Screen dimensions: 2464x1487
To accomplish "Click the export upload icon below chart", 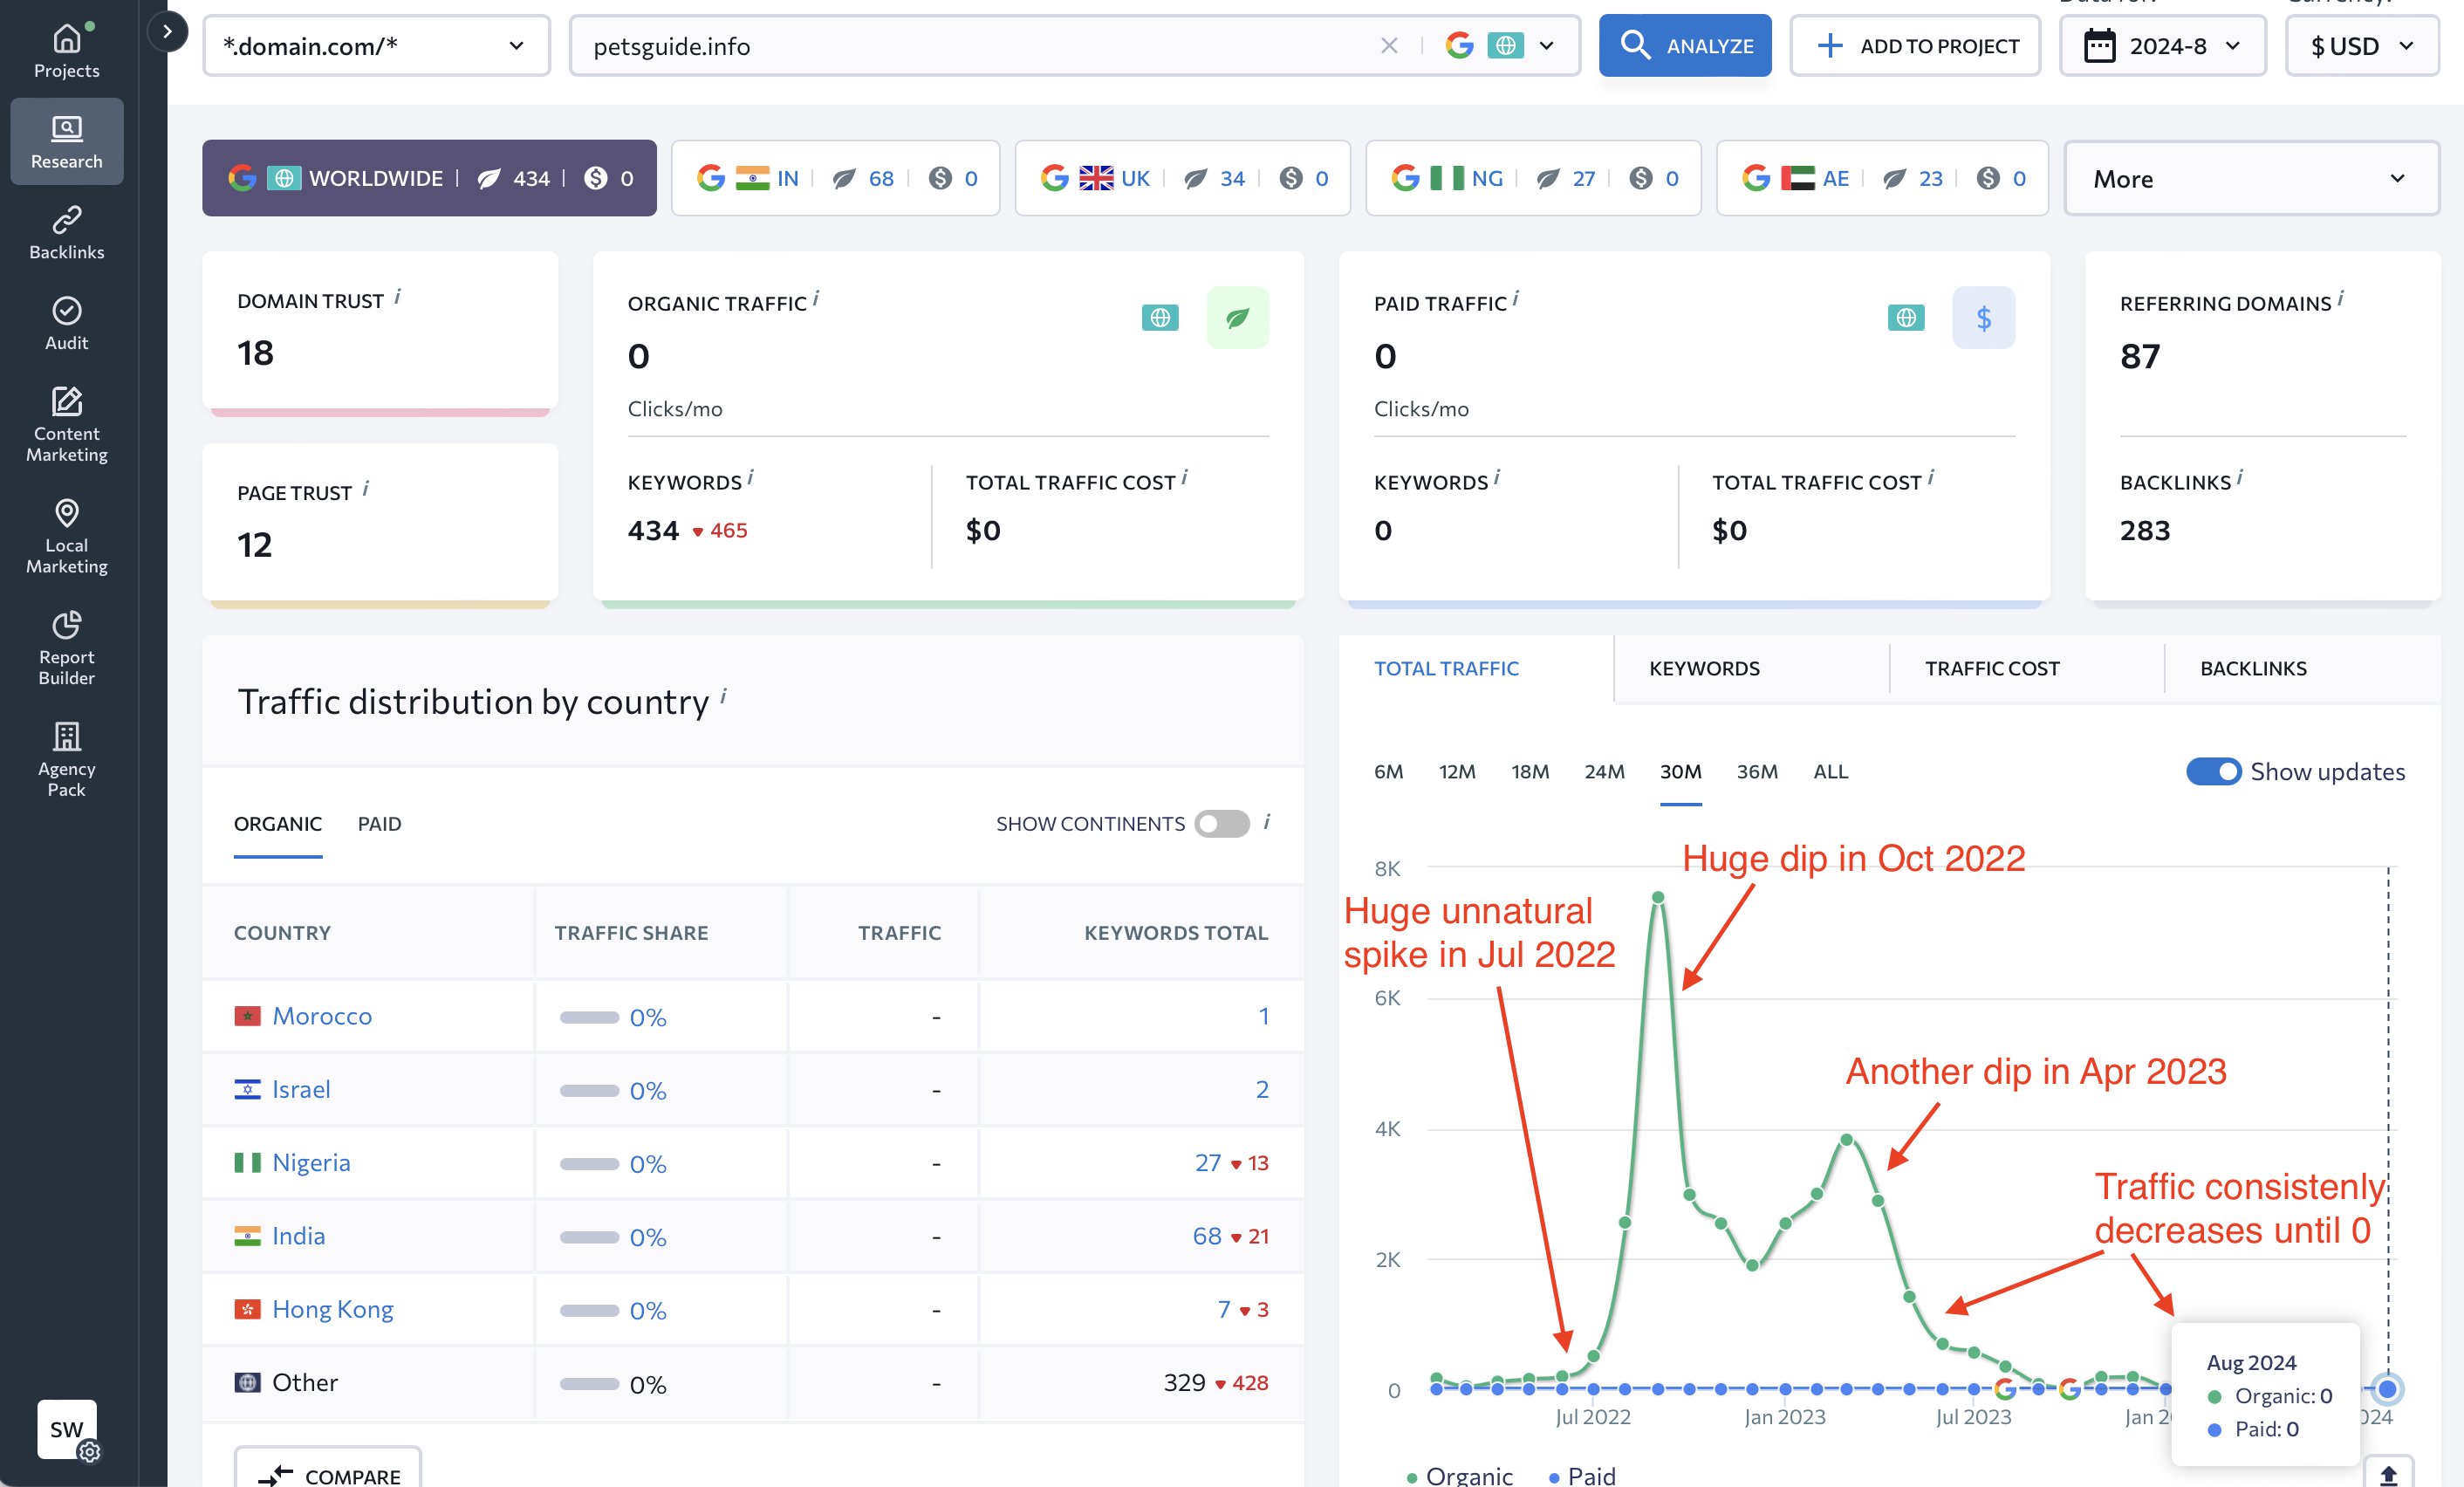I will pyautogui.click(x=2388, y=1473).
